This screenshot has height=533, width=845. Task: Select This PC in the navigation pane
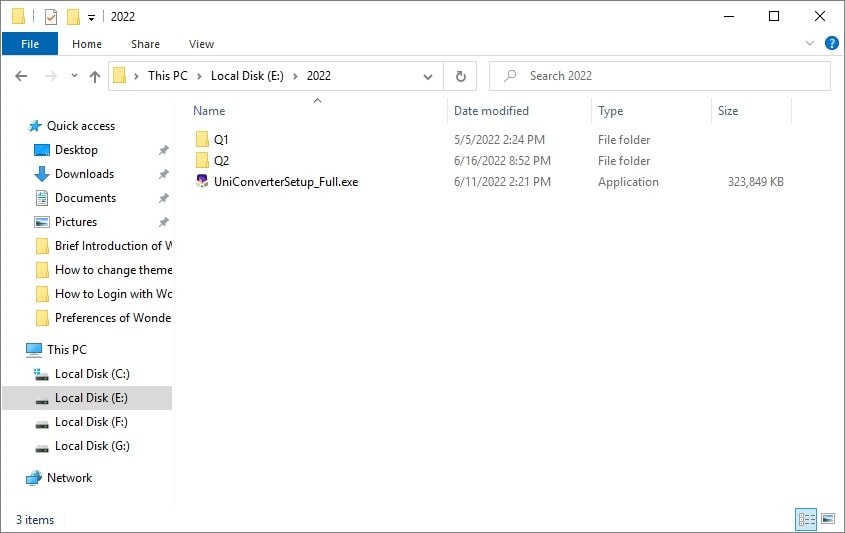[67, 350]
